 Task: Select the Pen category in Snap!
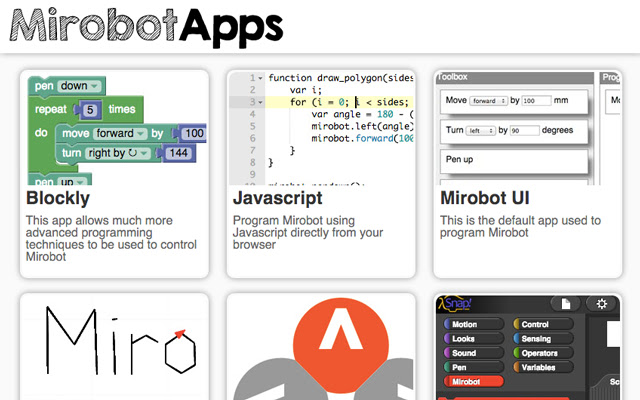[x=473, y=367]
